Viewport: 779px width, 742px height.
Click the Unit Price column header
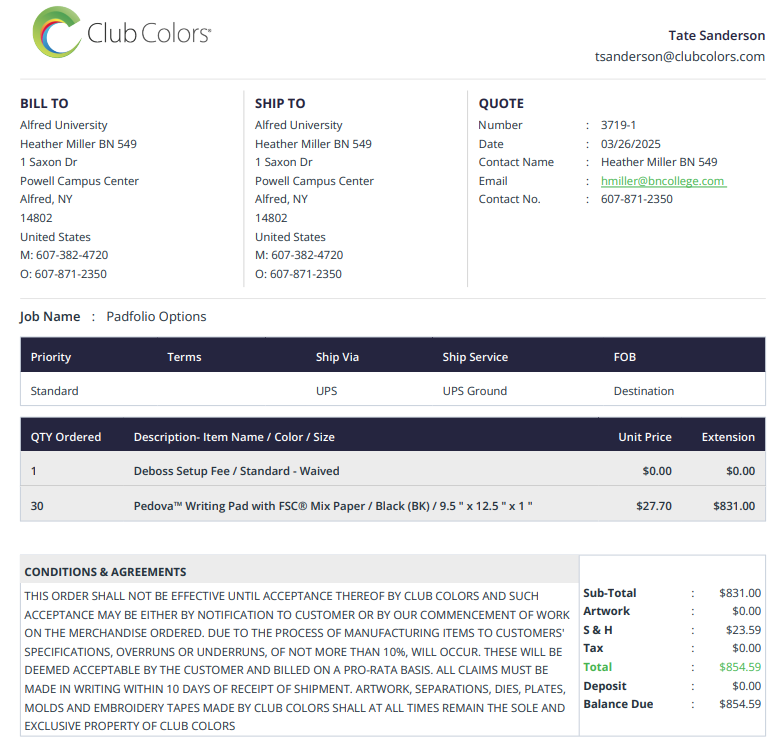644,437
